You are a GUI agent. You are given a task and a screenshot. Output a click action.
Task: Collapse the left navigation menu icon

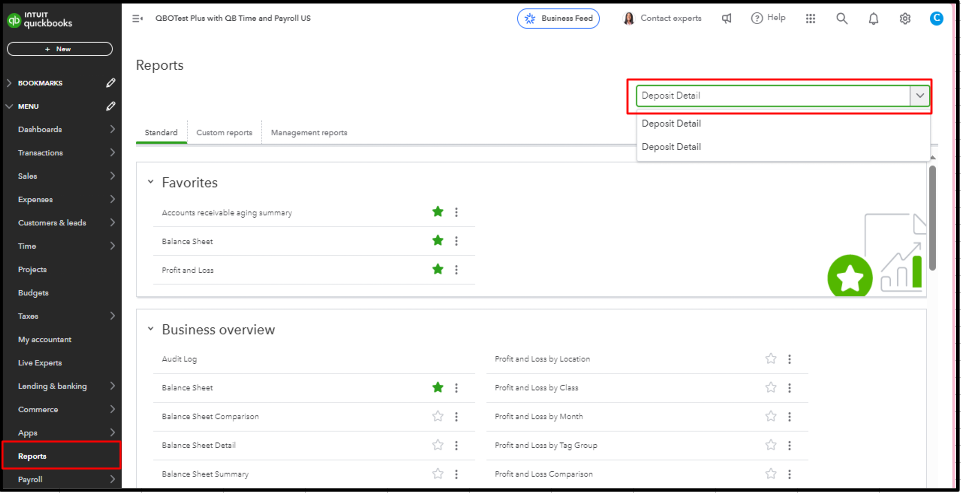138,18
